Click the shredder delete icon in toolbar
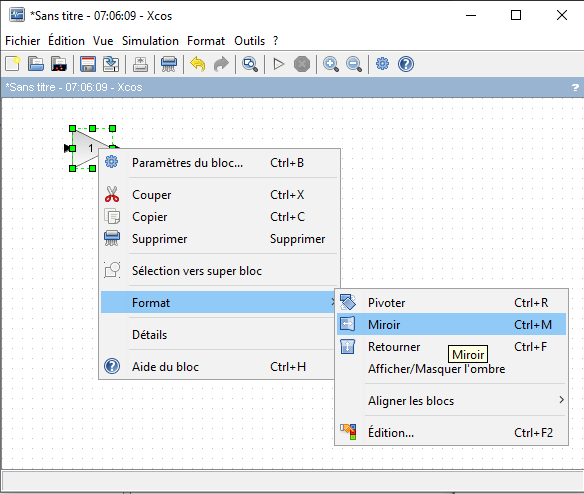This screenshot has height=494, width=584. 169,64
